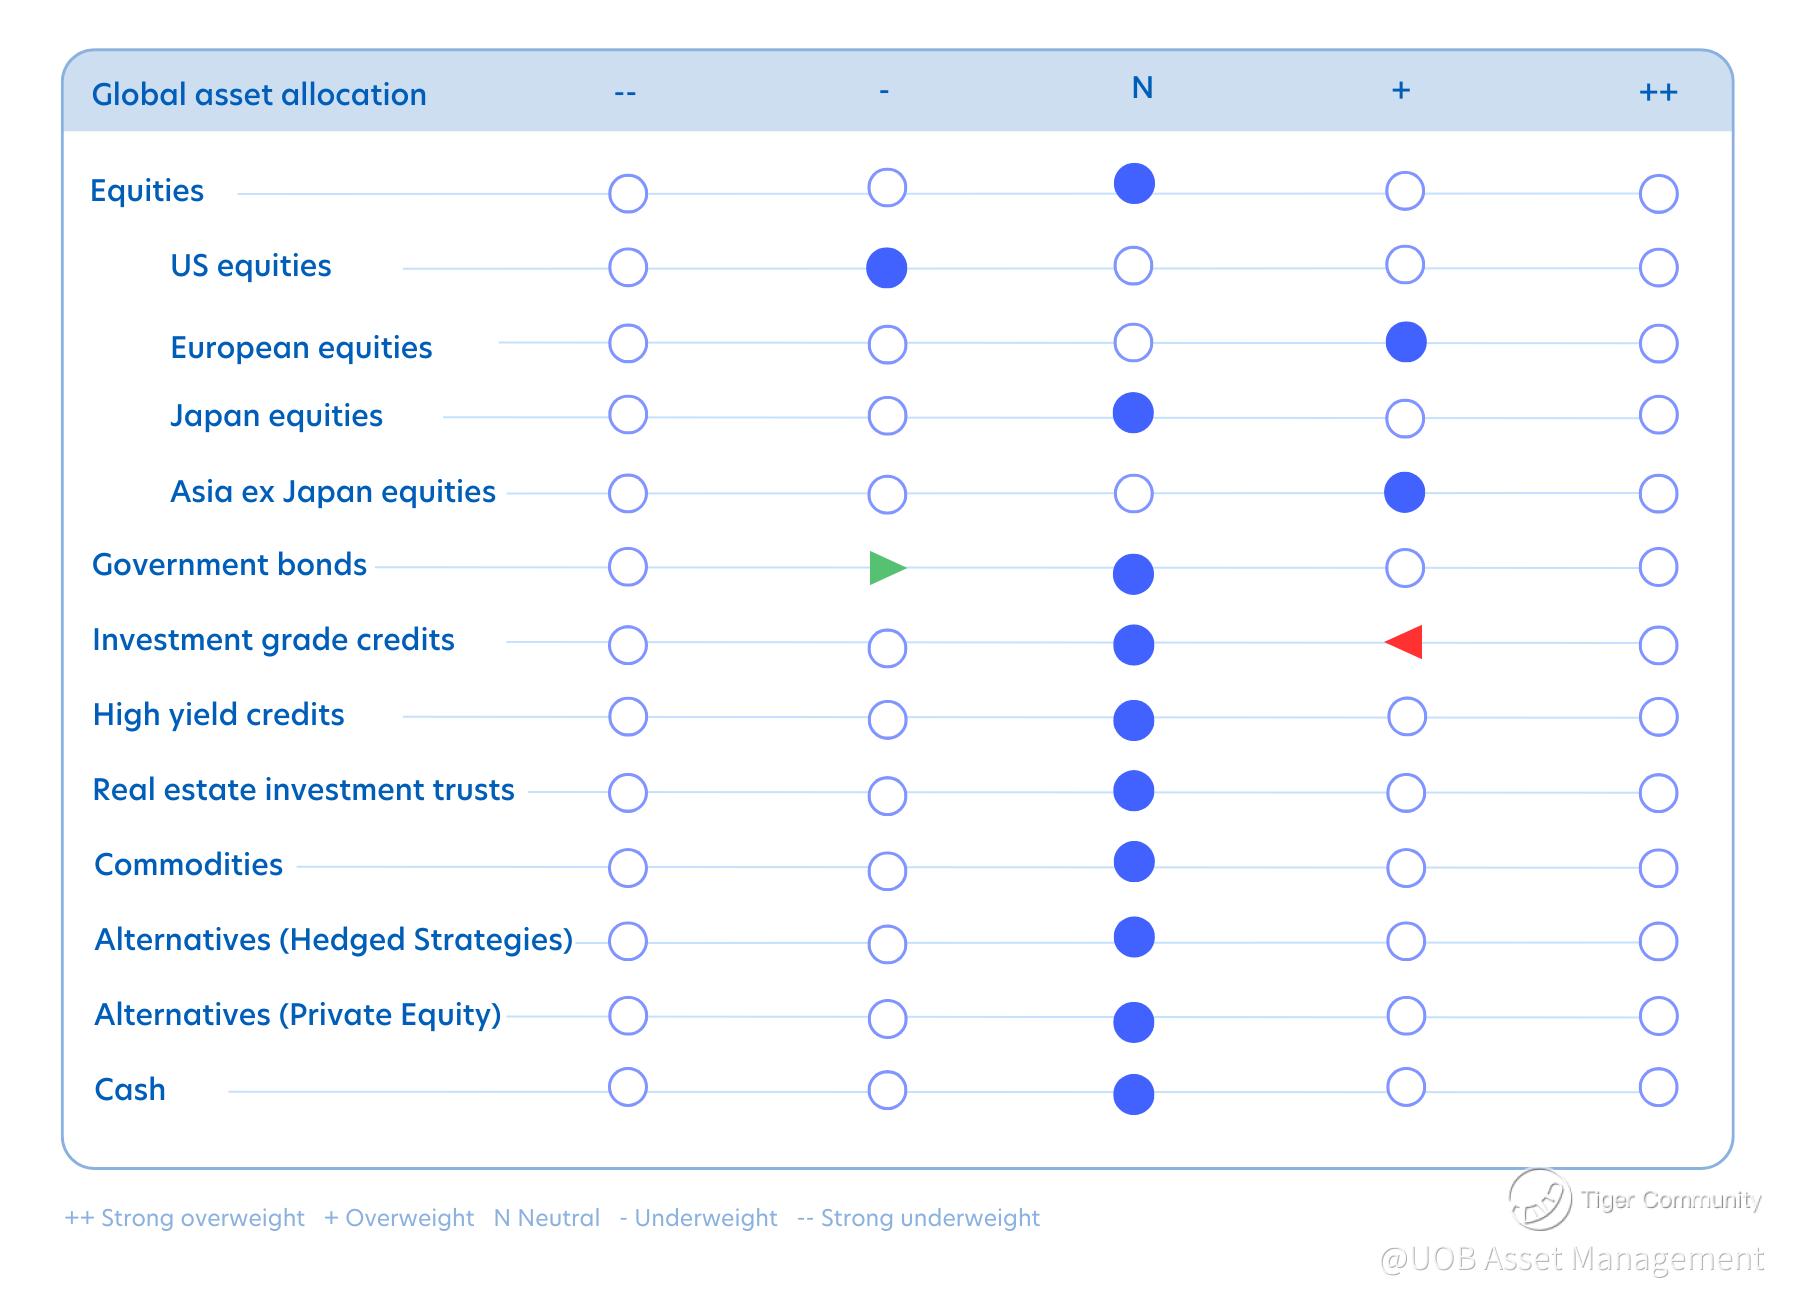Click the Tiger Community logo
Screen dimensions: 1800x1300
pyautogui.click(x=1539, y=1199)
